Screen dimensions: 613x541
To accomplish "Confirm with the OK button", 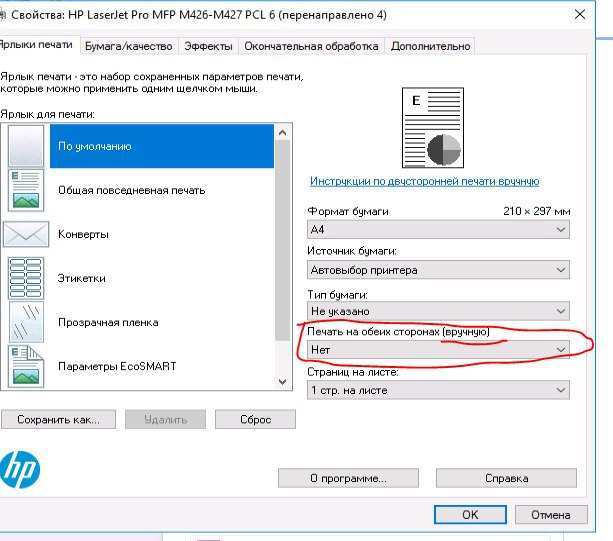I will pos(470,514).
